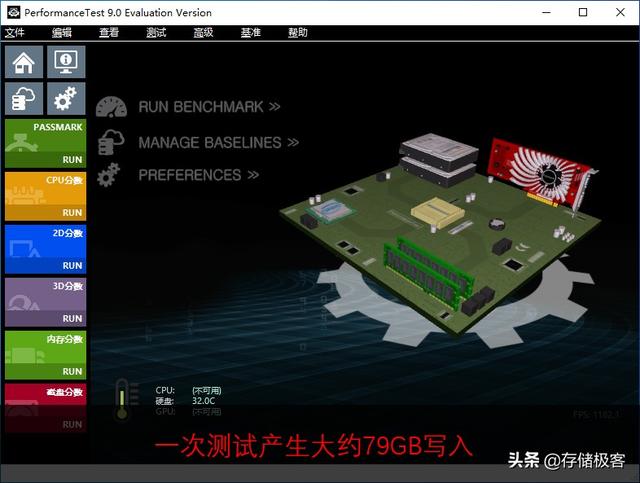Viewport: 640px width, 483px height.
Task: Select the hard disk temperature value 32.0C
Action: pyautogui.click(x=203, y=401)
